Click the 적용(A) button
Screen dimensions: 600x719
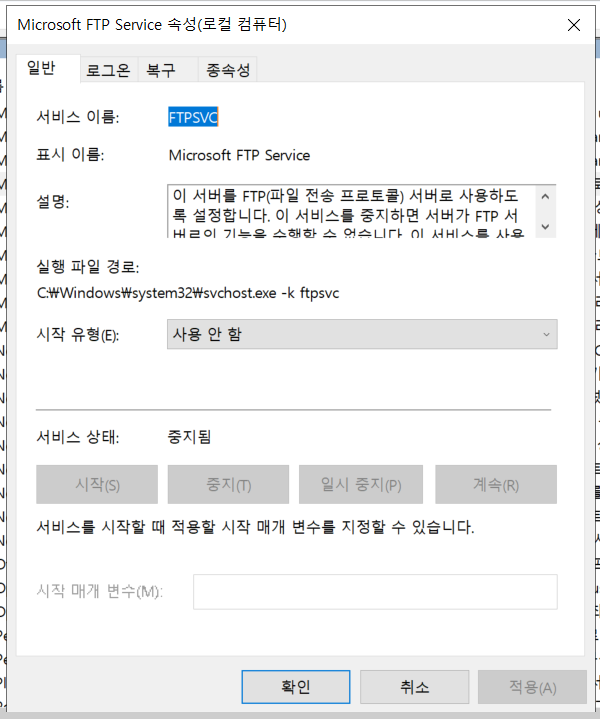click(x=532, y=686)
